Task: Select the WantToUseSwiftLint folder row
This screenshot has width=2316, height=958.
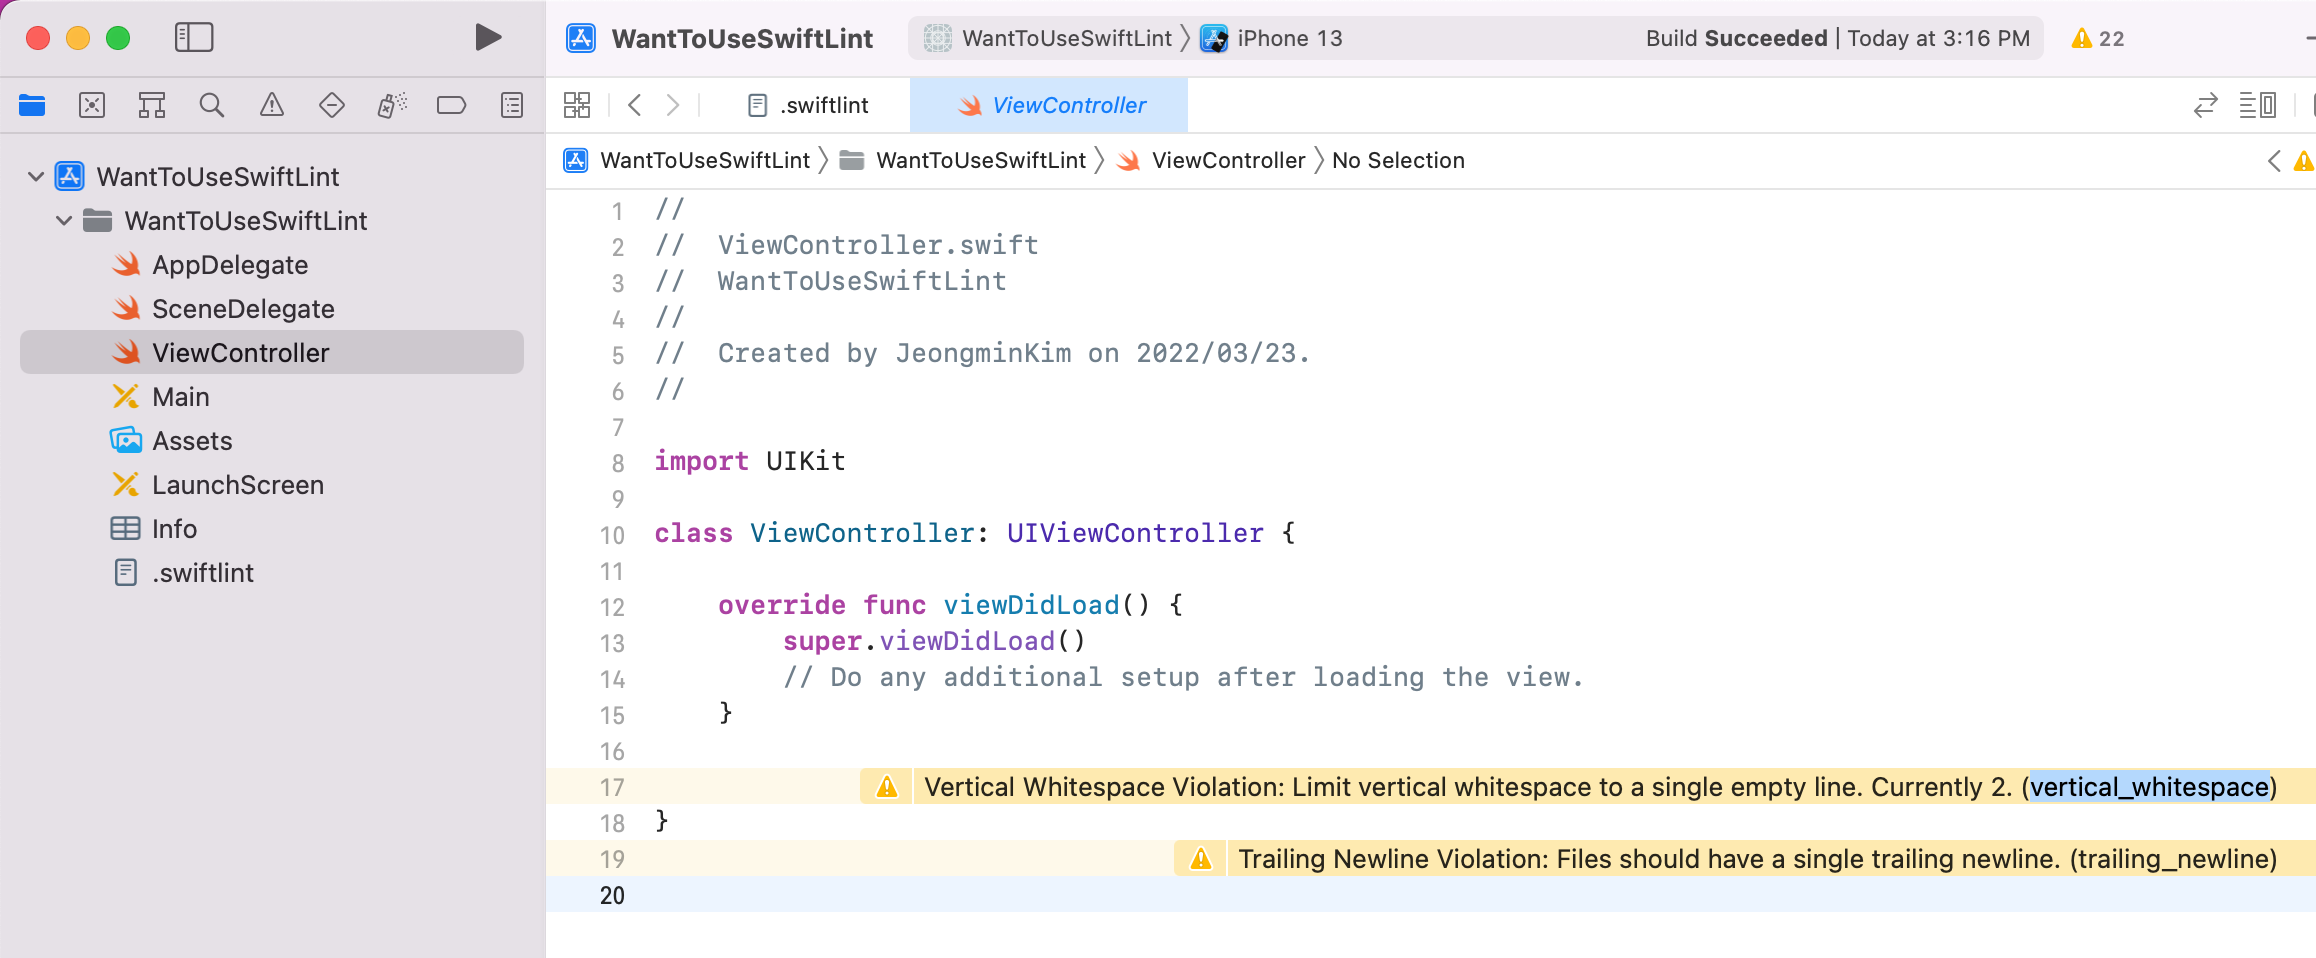Action: pos(246,221)
